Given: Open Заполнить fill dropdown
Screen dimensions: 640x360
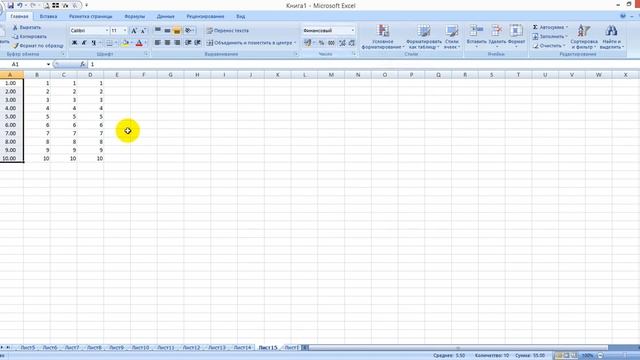Looking at the screenshot, I should [550, 36].
